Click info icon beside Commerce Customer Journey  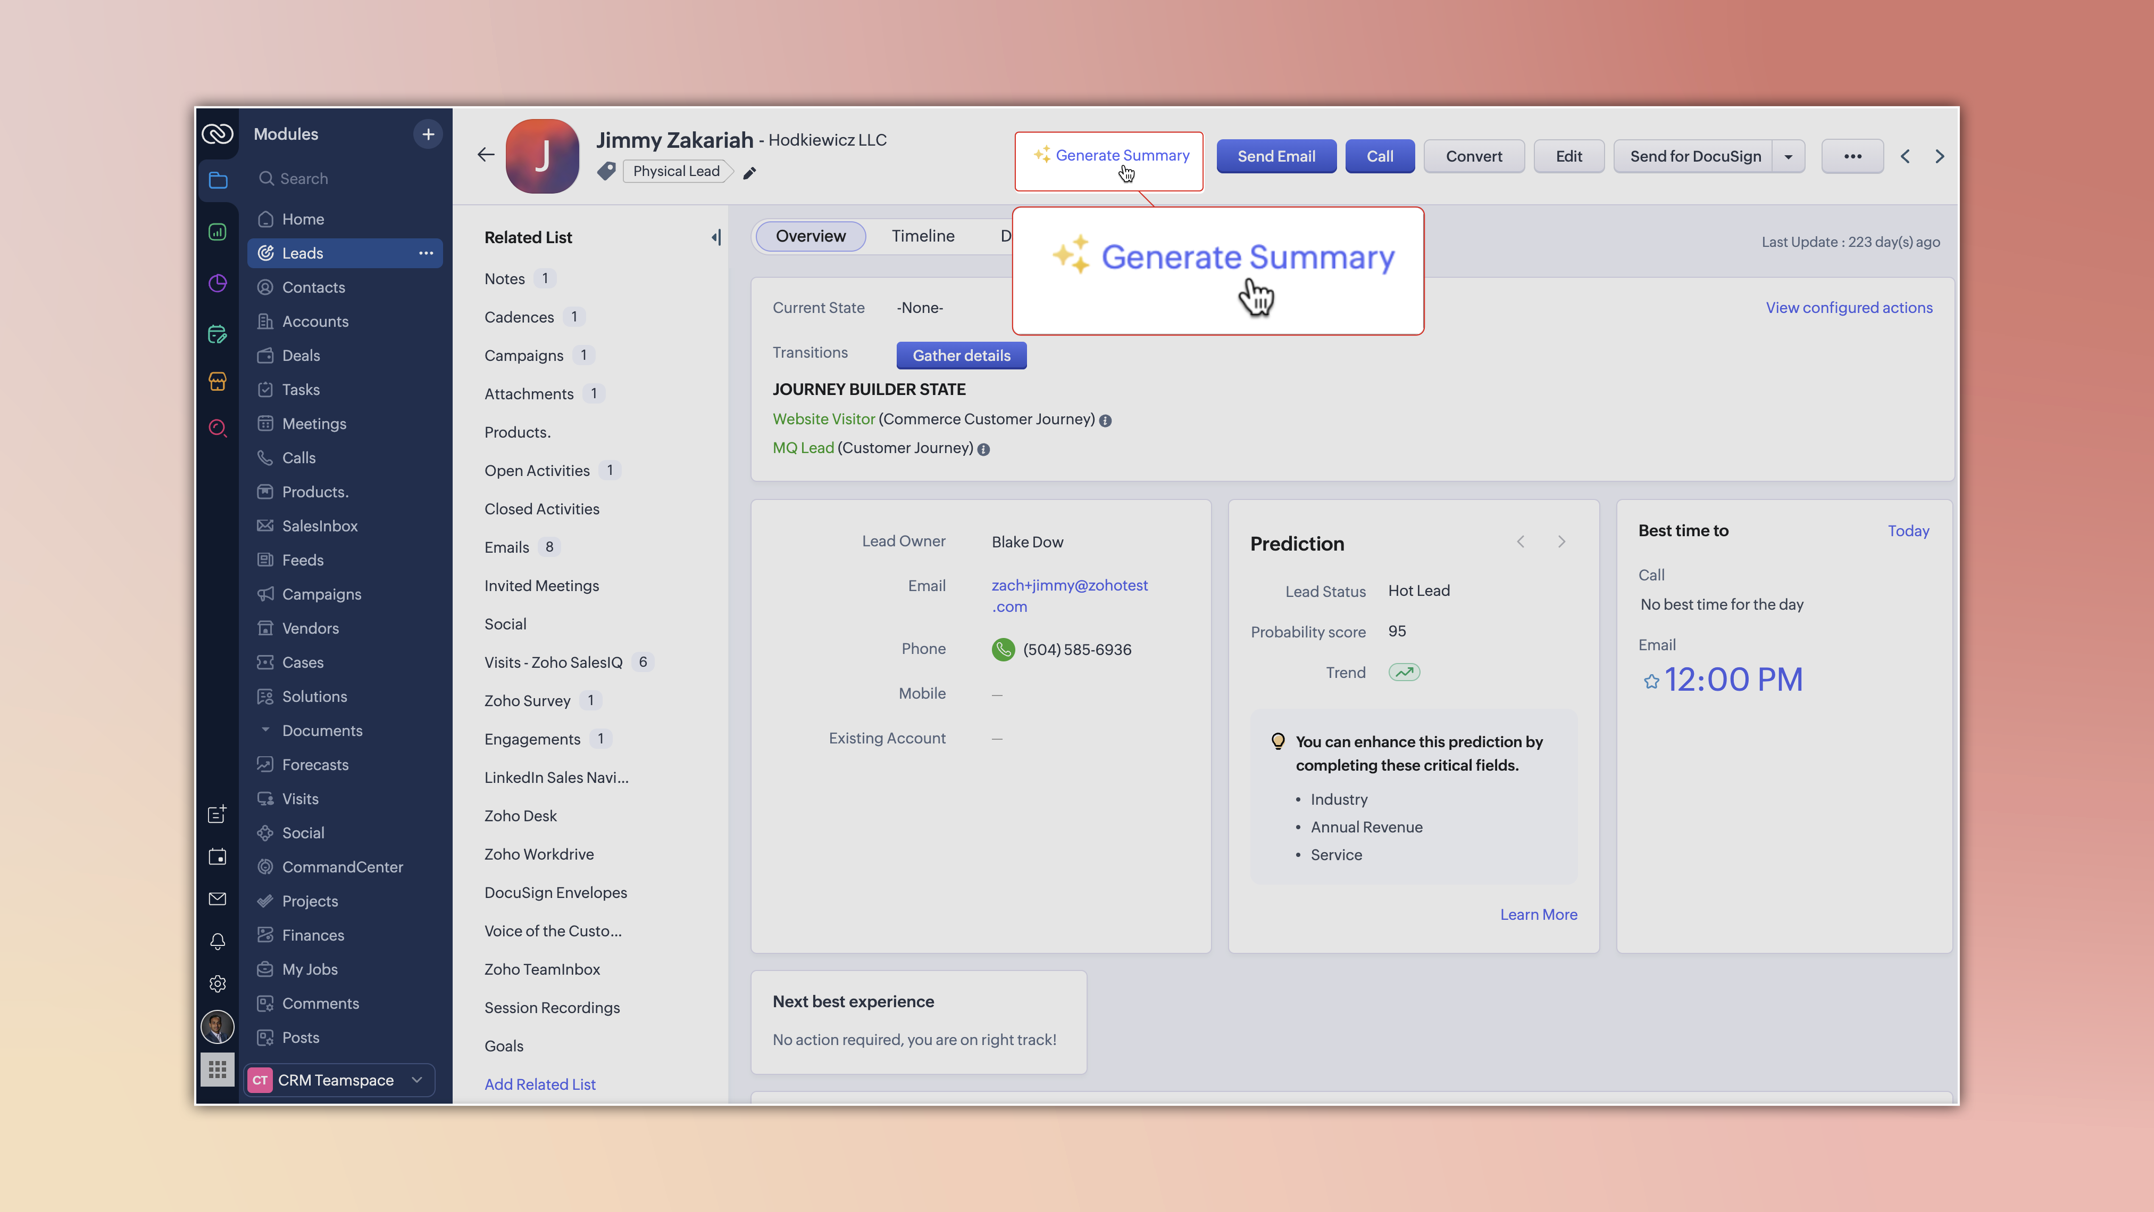tap(1105, 421)
